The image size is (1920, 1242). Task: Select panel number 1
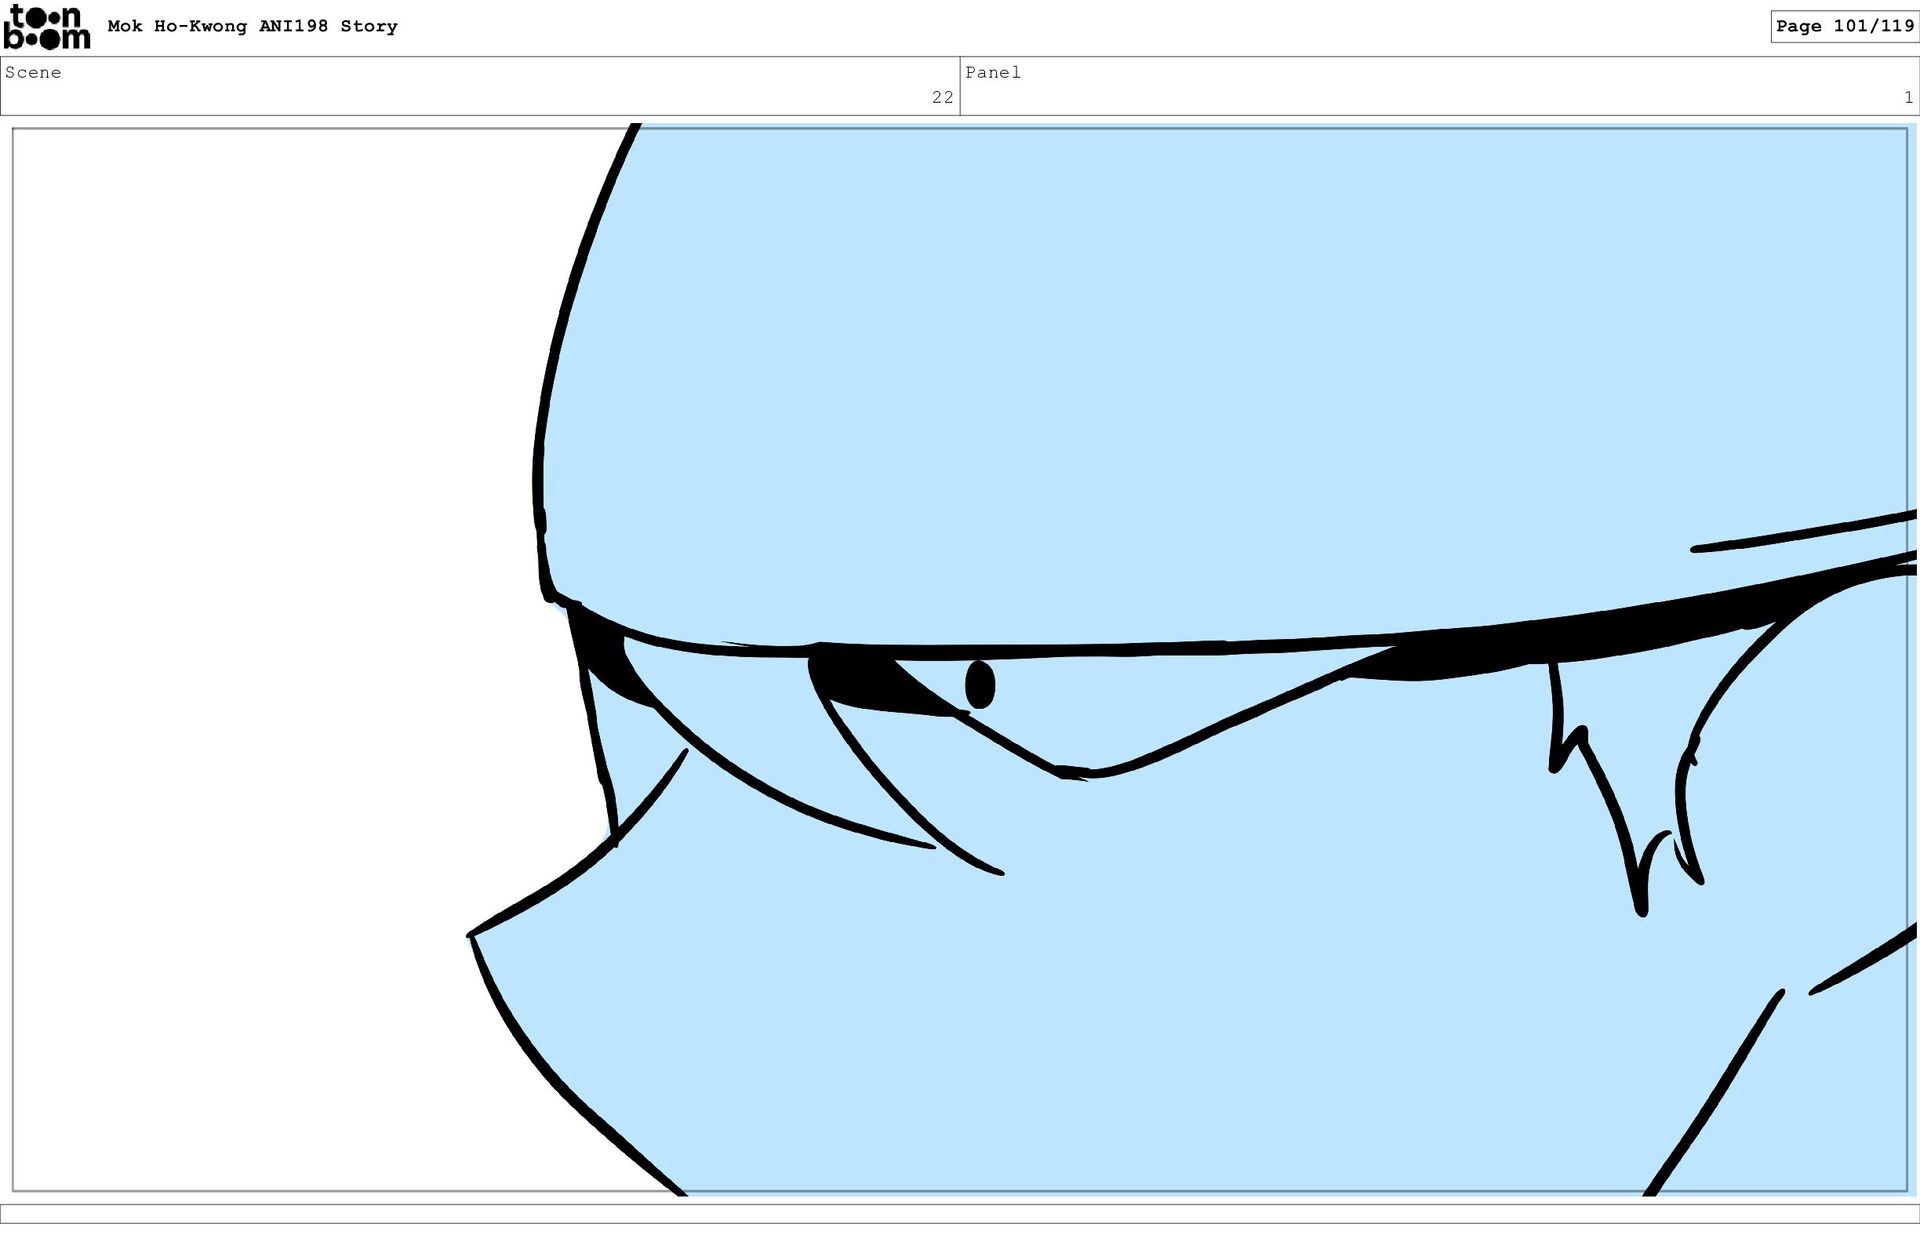(1908, 97)
